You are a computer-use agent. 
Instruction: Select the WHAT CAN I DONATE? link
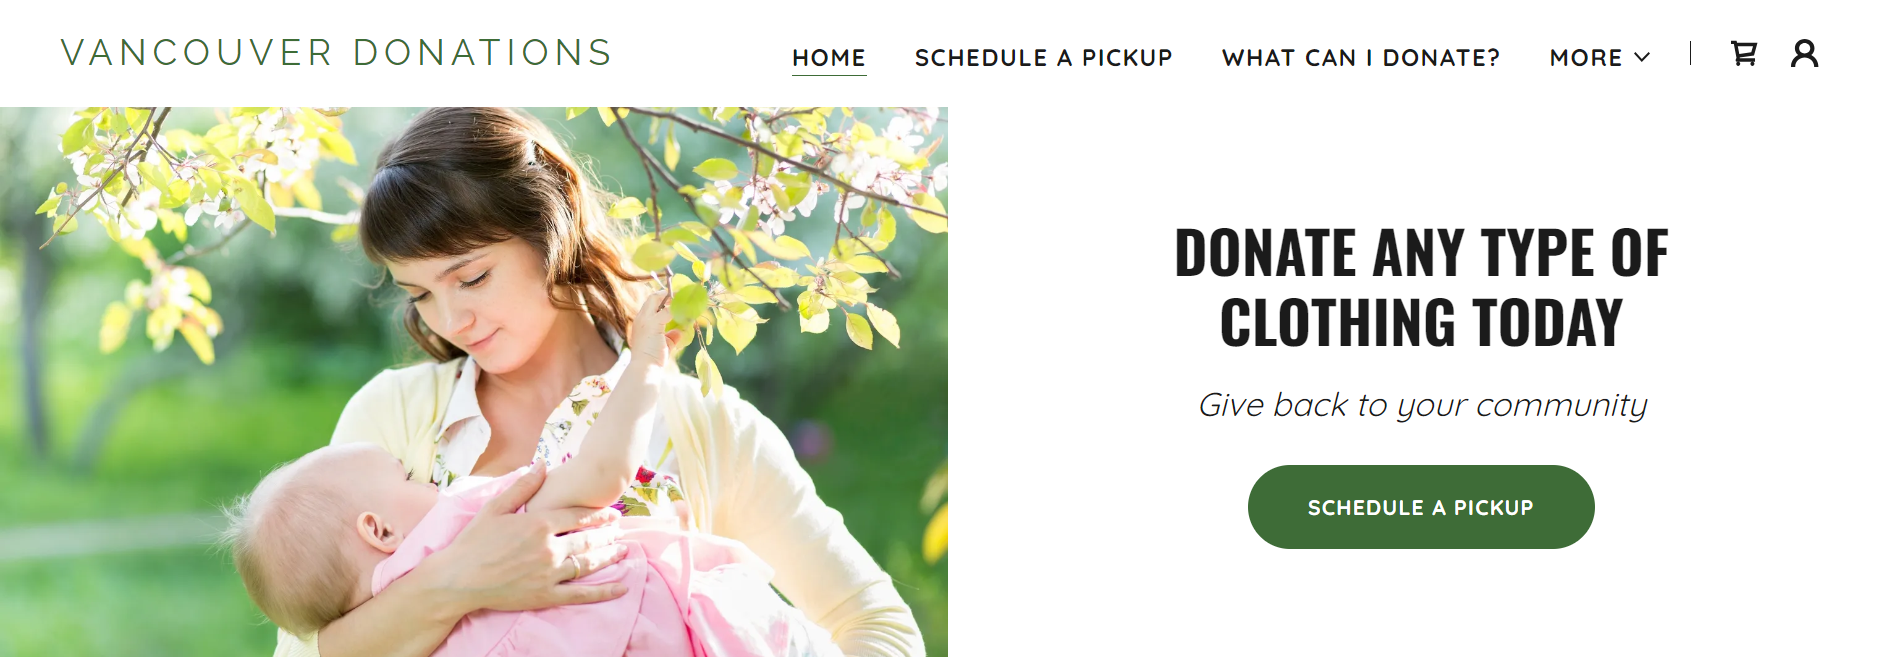[1361, 58]
